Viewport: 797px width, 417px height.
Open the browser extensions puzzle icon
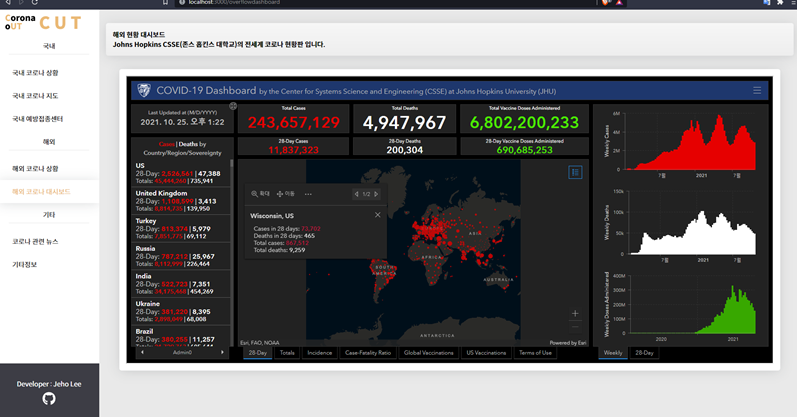coord(780,3)
